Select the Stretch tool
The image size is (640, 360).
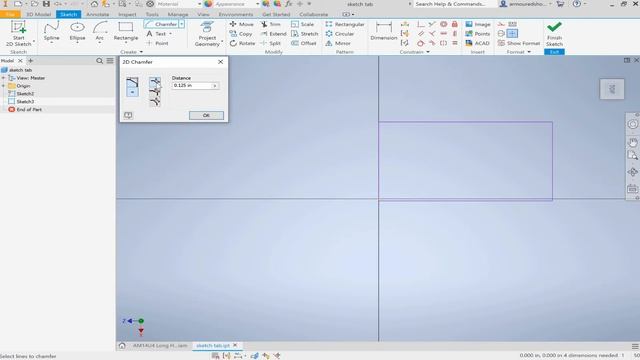304,34
